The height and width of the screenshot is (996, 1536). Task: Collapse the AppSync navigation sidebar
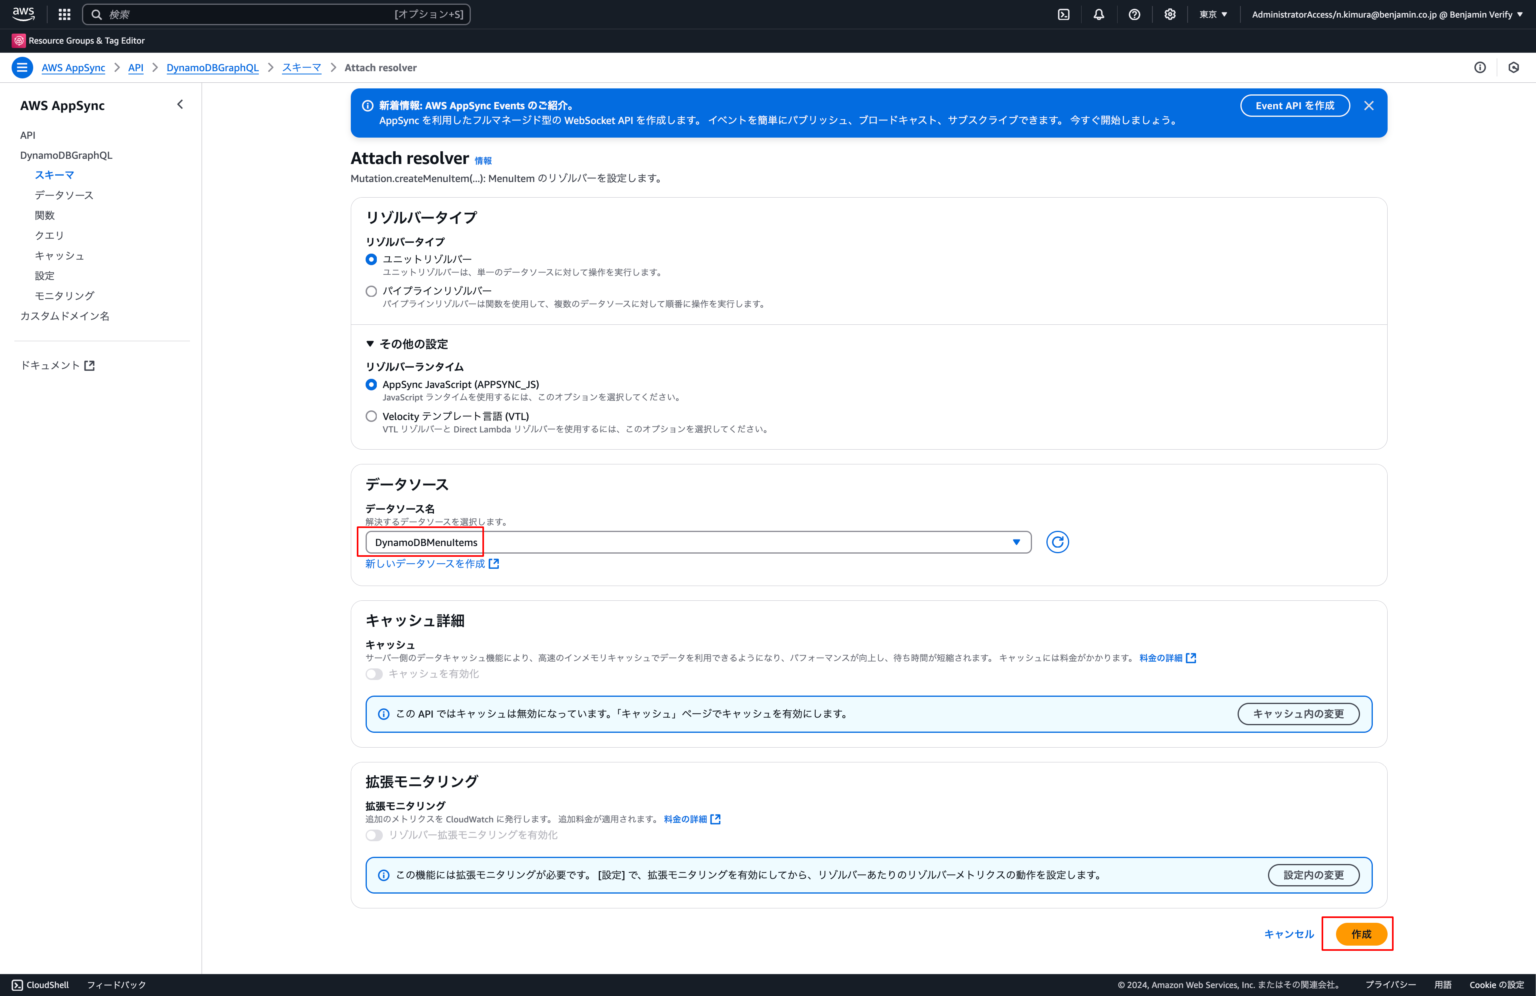[180, 104]
